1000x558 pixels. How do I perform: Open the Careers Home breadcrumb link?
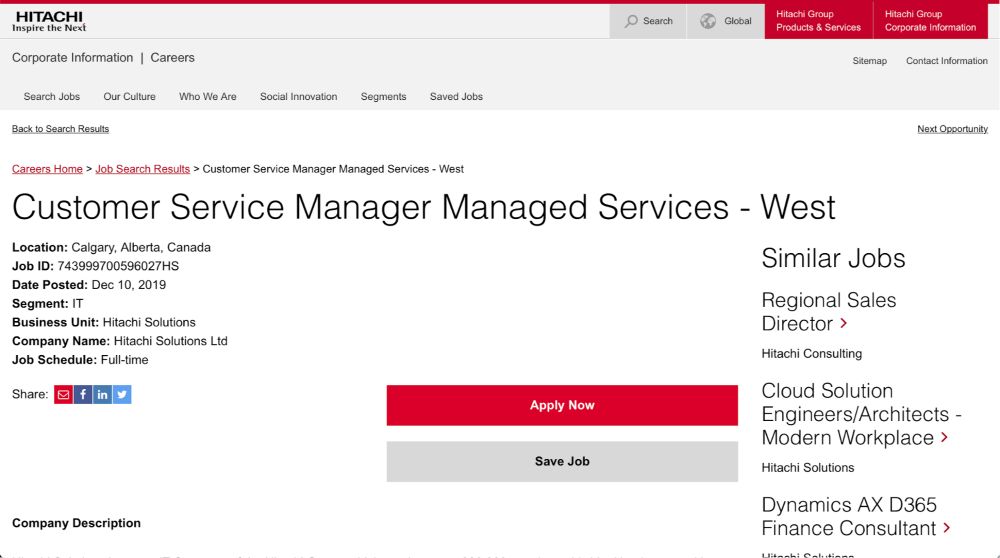point(47,169)
